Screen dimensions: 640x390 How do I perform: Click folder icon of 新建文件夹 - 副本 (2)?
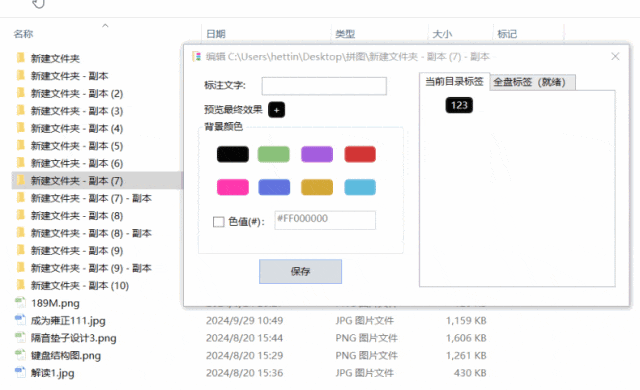[20, 93]
